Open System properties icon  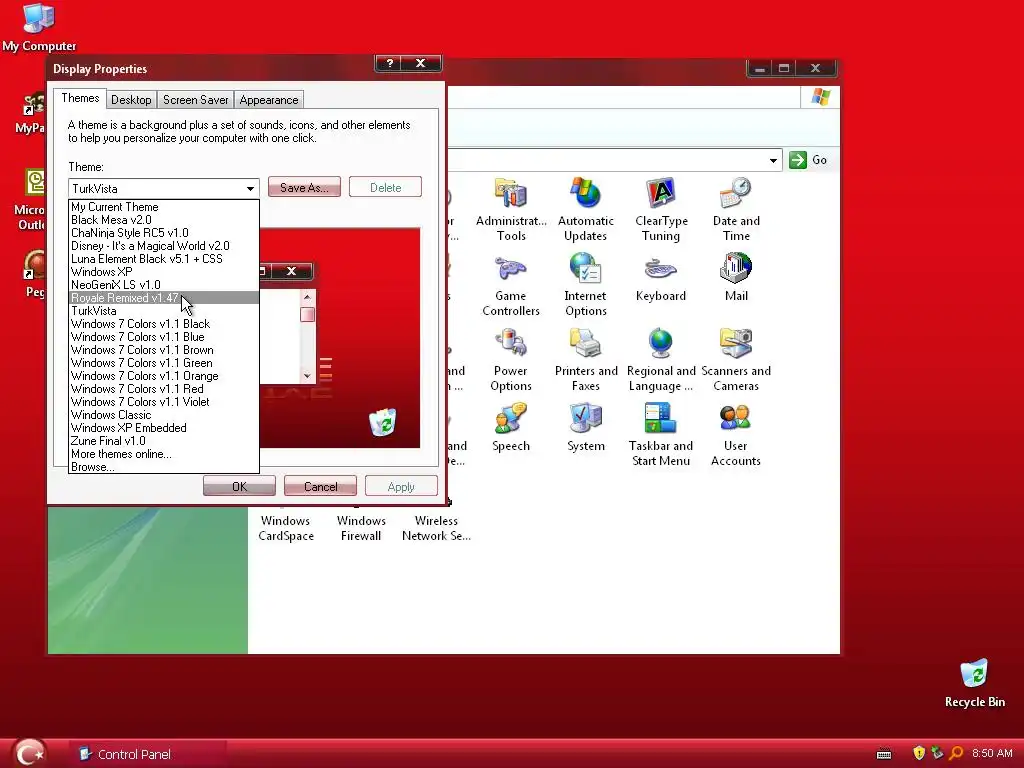click(x=586, y=428)
